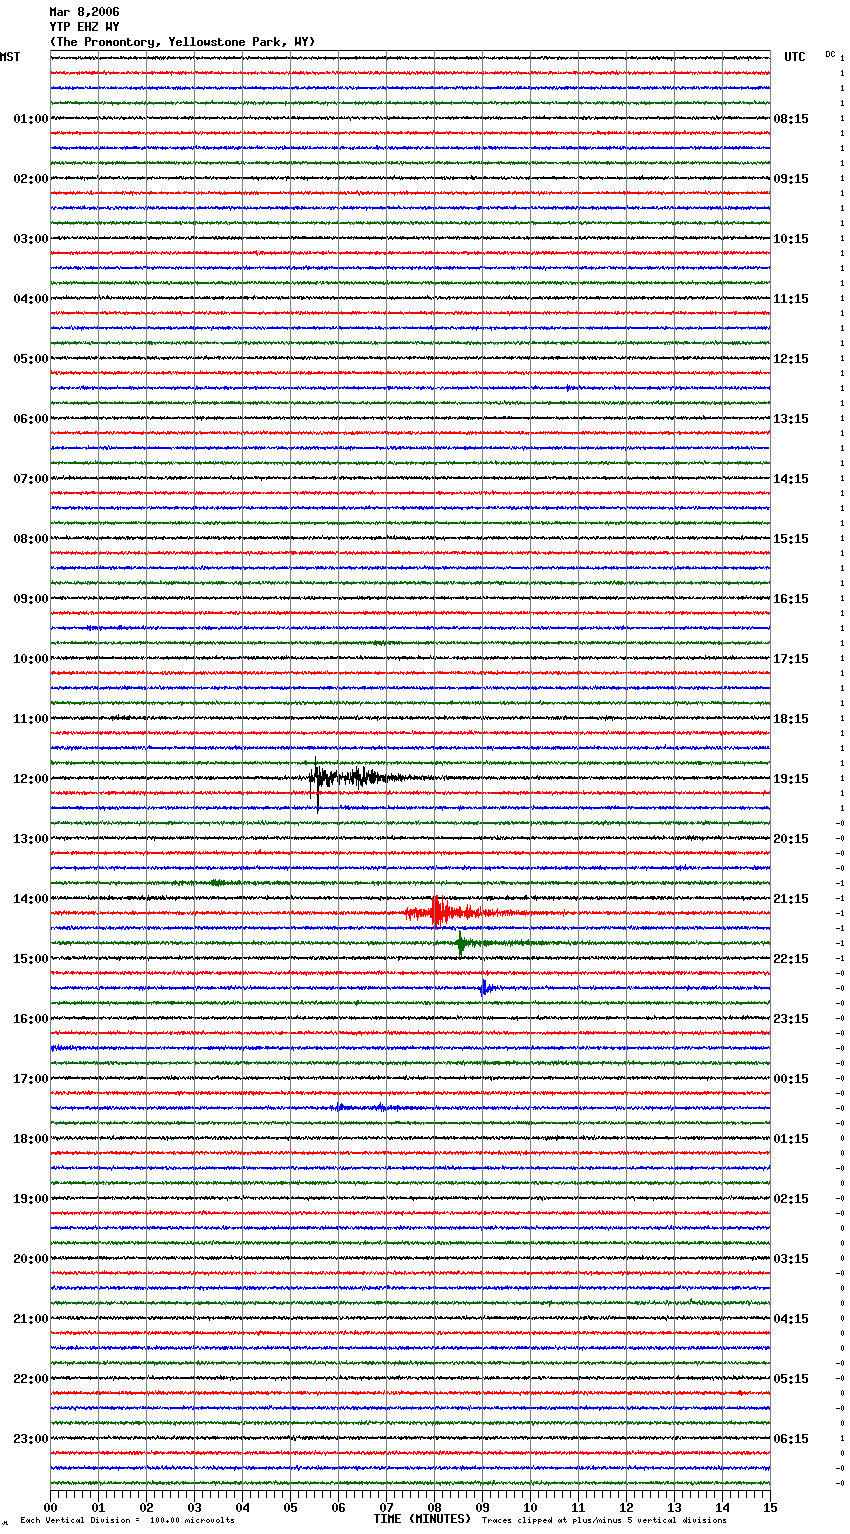Click the 21:15 UTC label
850x1534 pixels.
(791, 899)
